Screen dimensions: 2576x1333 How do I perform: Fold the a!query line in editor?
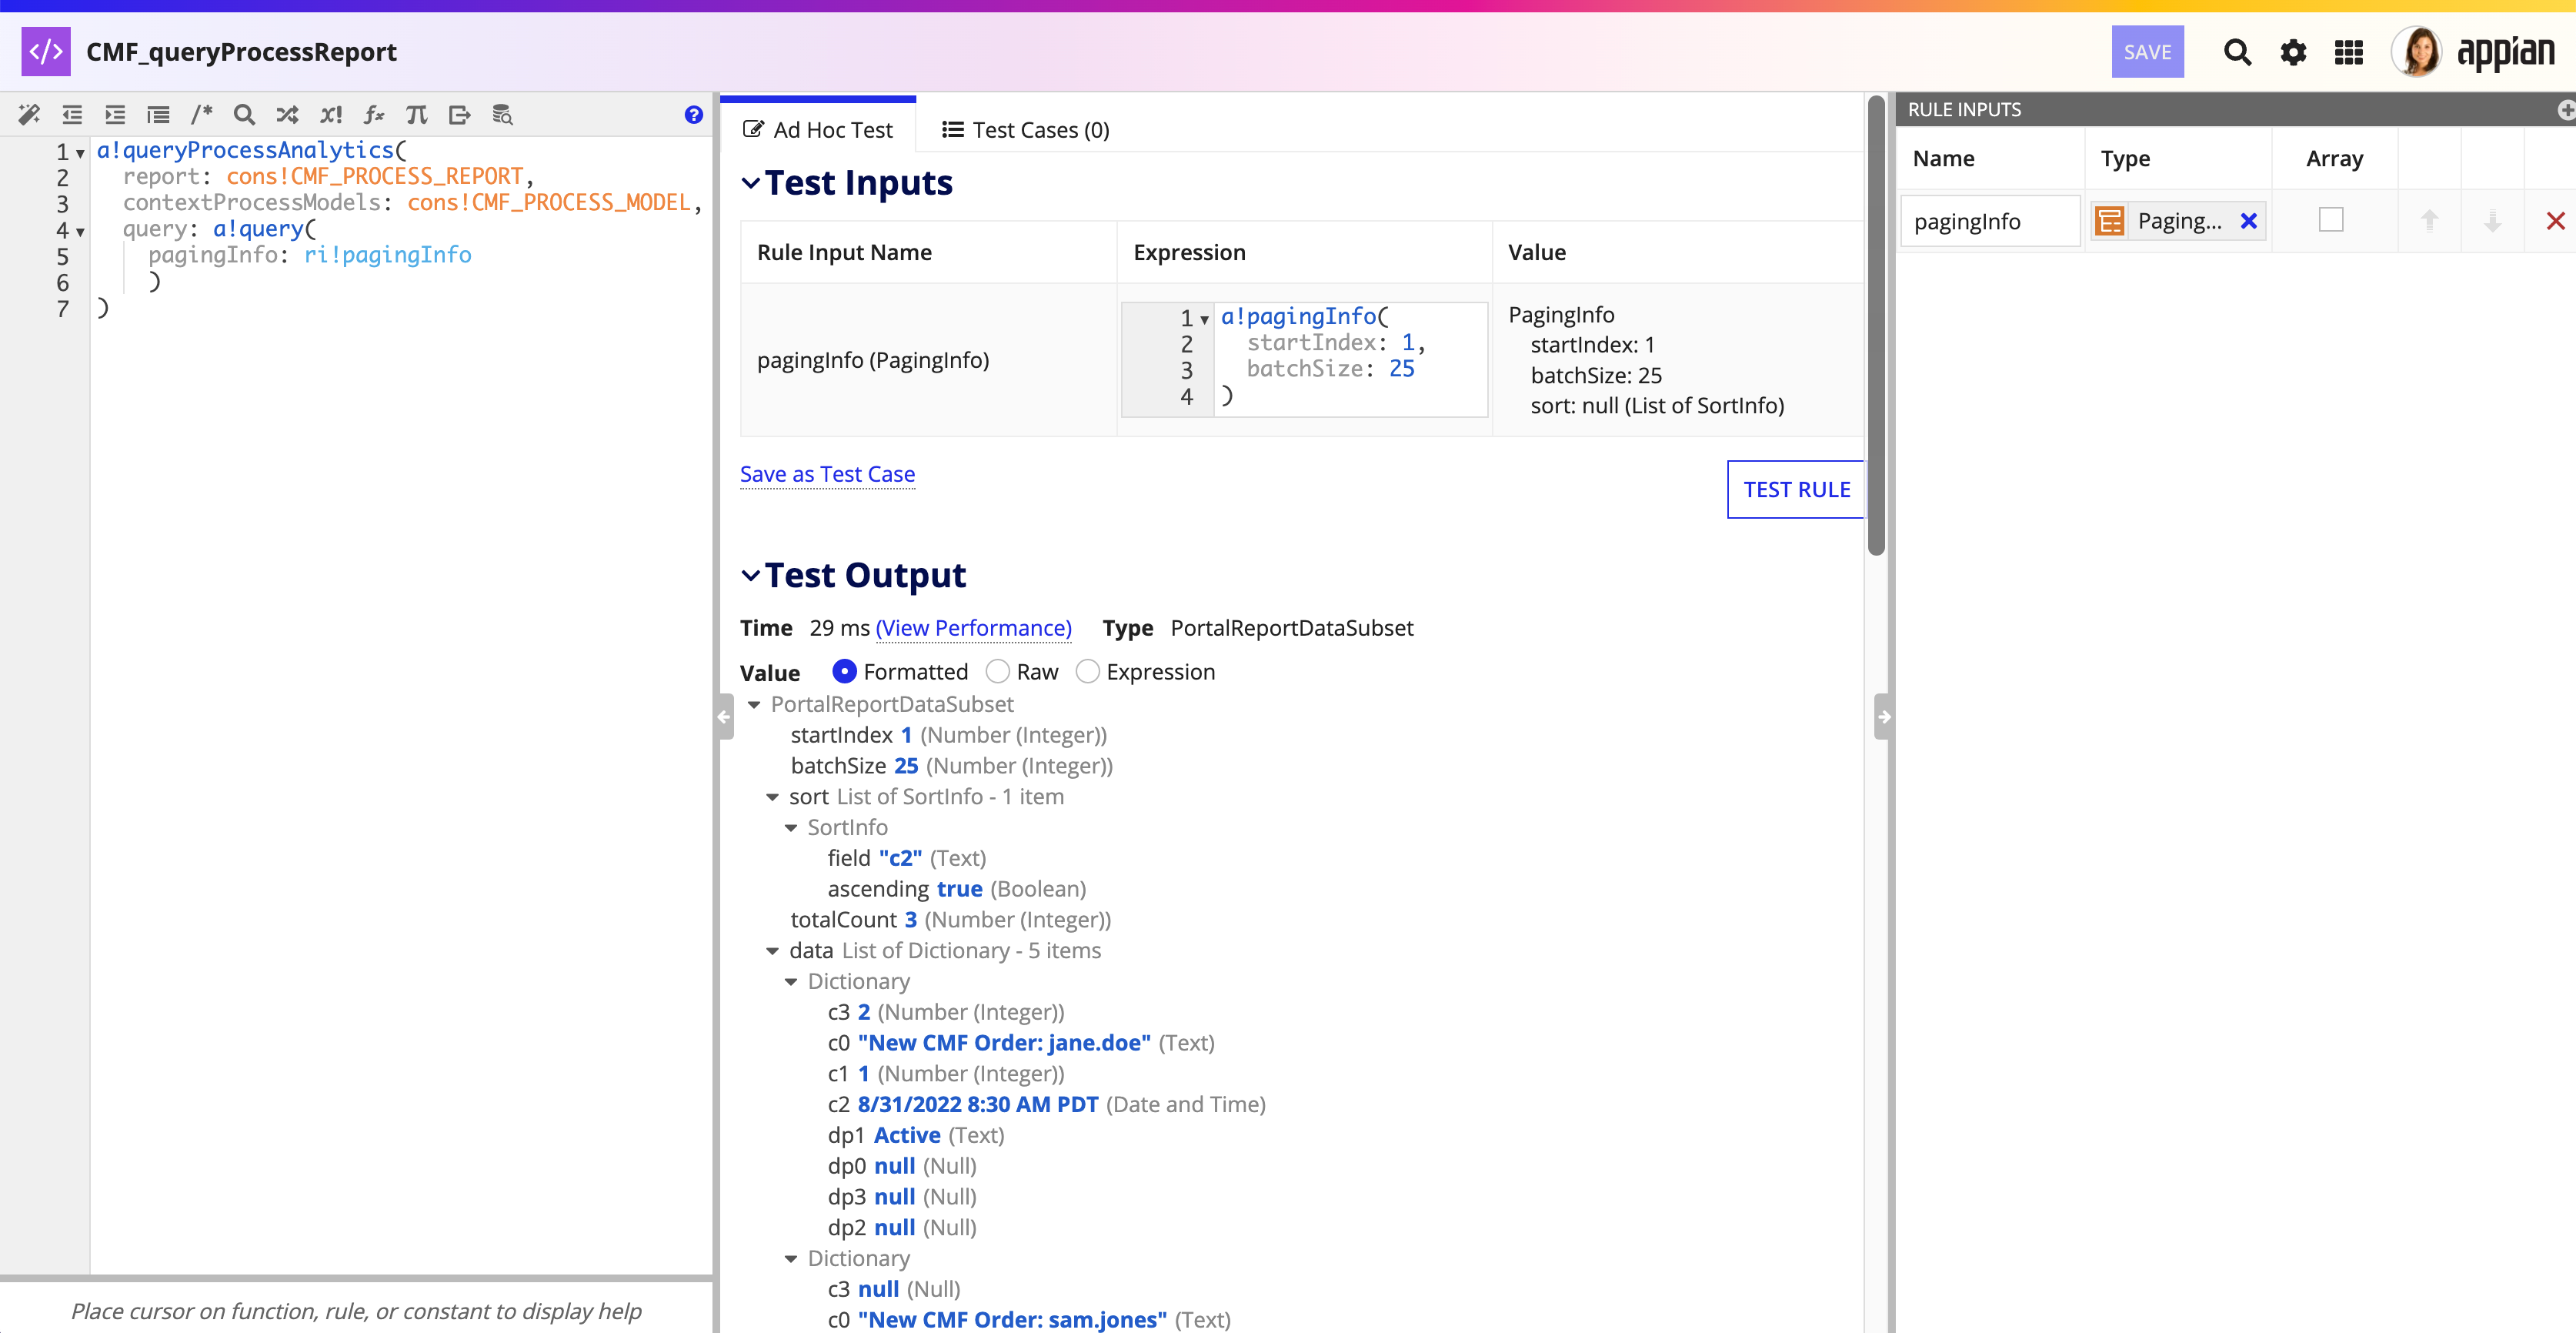[x=81, y=232]
